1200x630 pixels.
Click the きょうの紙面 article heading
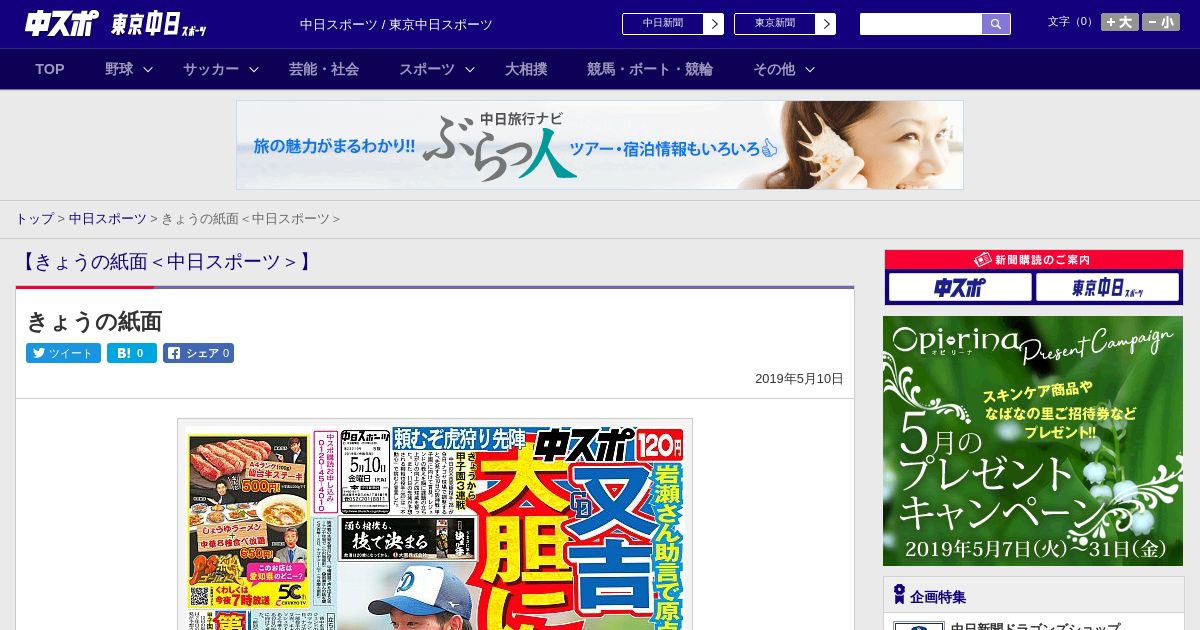point(94,321)
